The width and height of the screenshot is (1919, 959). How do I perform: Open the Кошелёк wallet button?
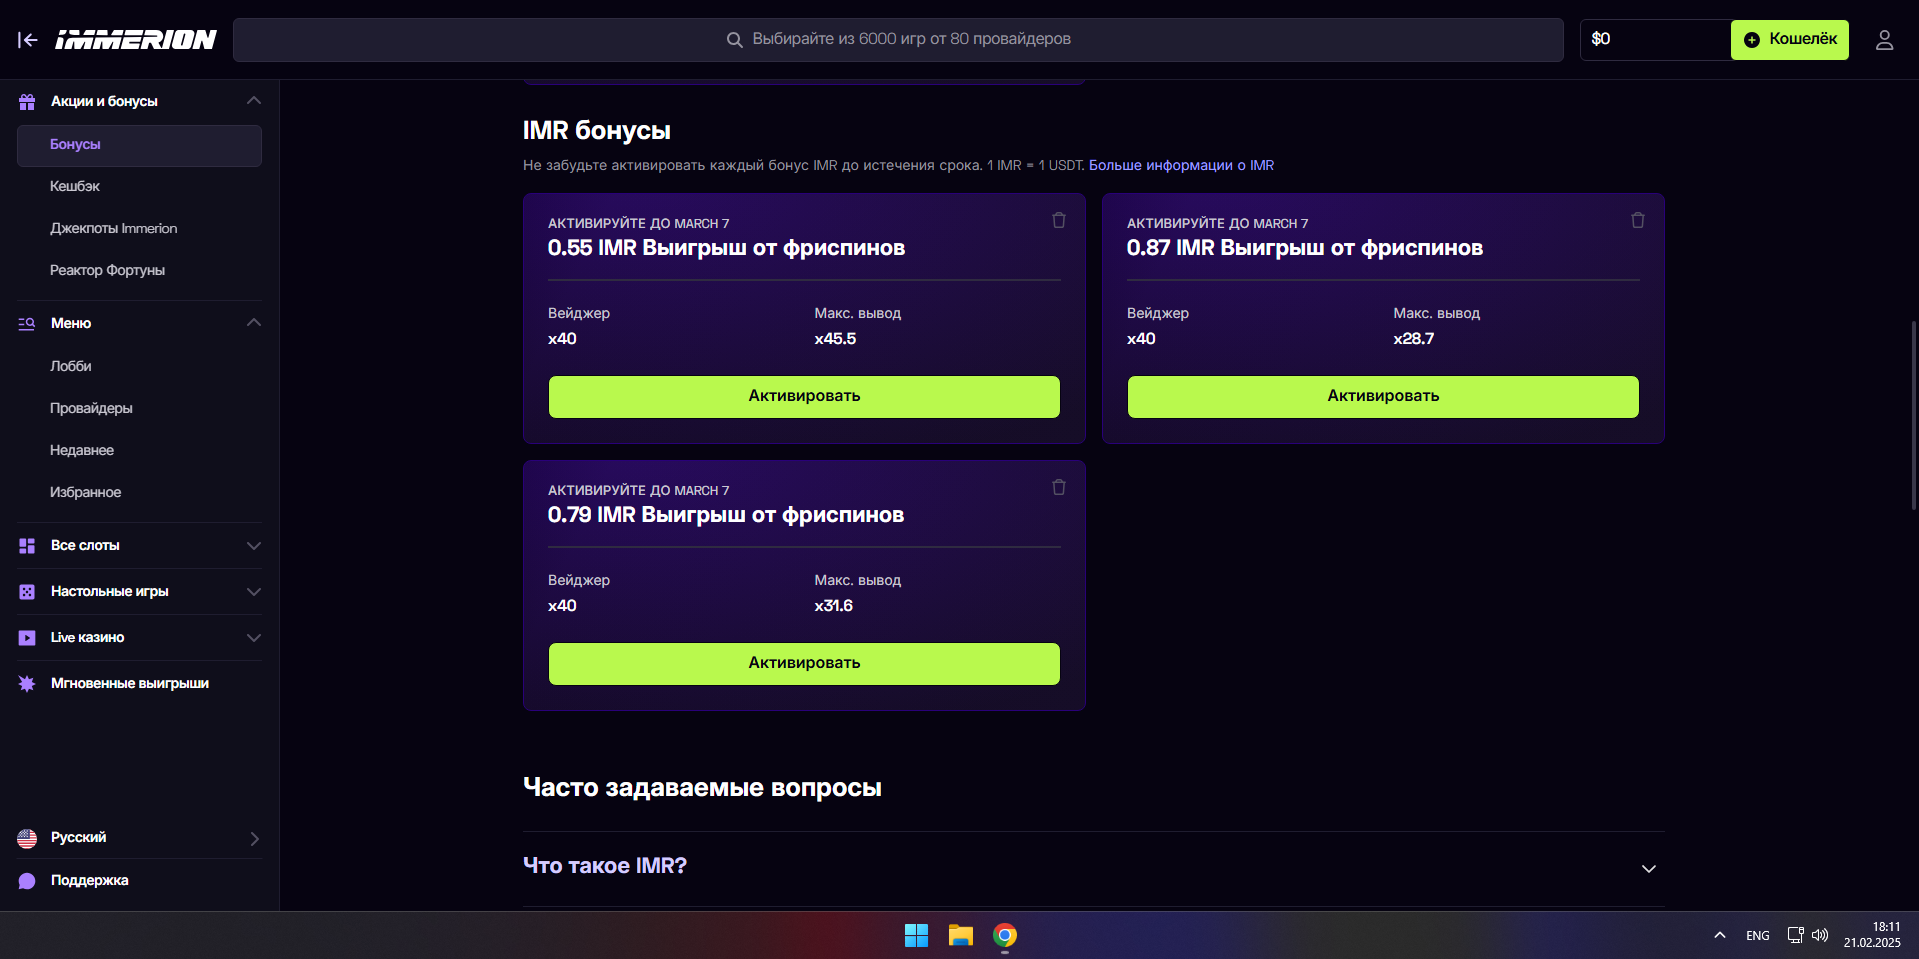pos(1789,40)
